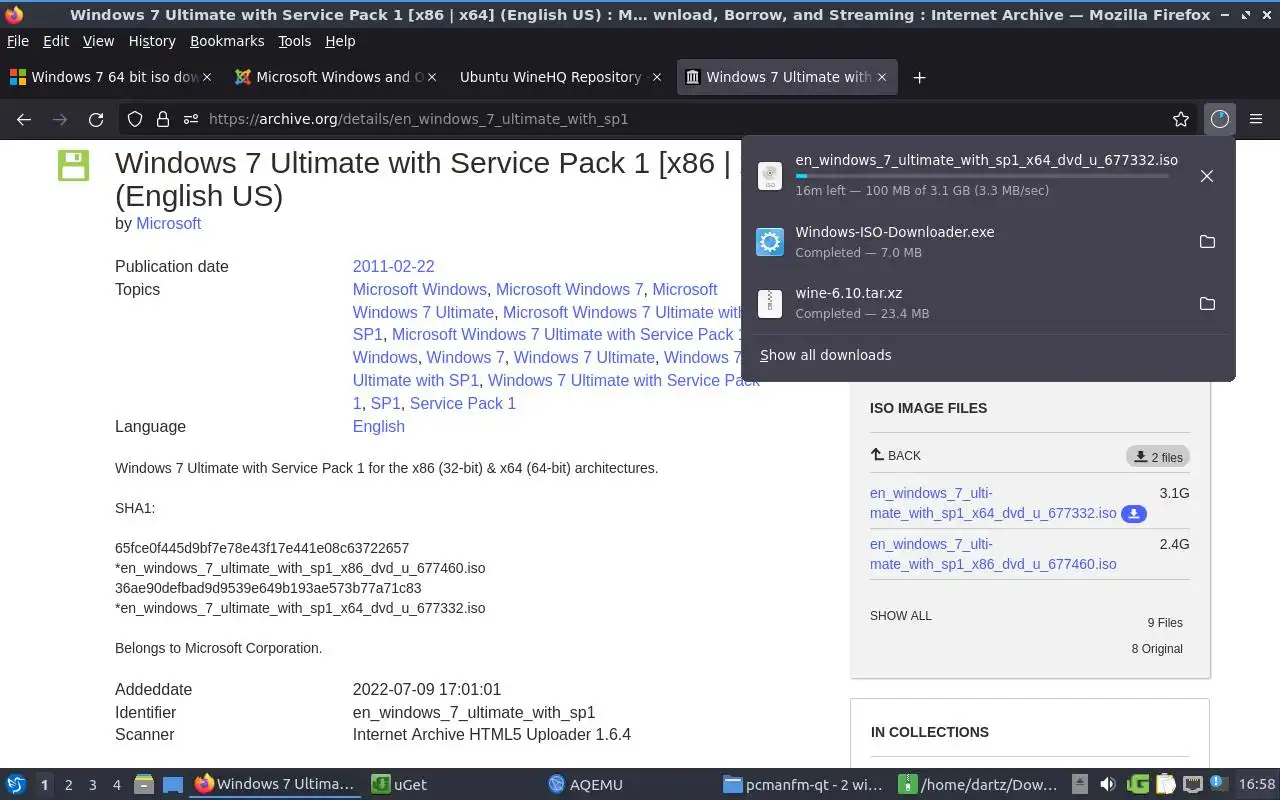
Task: Open the File menu
Action: point(18,41)
